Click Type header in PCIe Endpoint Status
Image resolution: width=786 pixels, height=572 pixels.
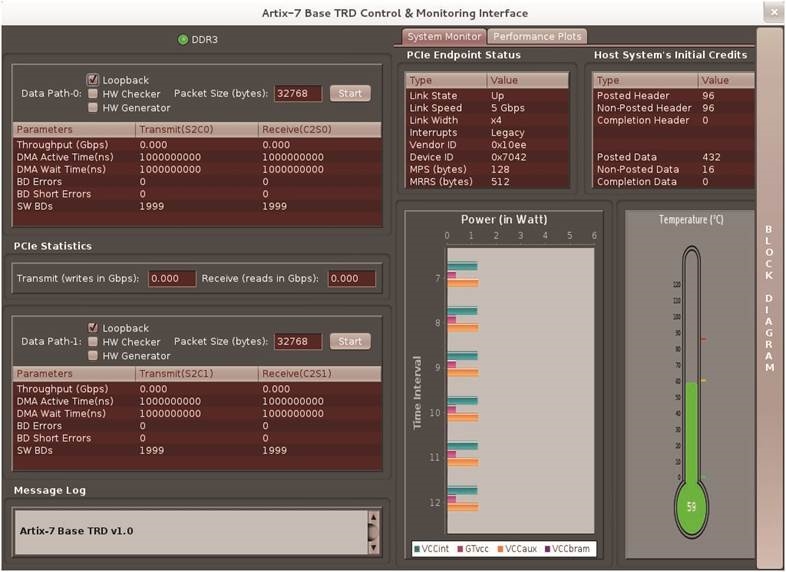coord(446,80)
